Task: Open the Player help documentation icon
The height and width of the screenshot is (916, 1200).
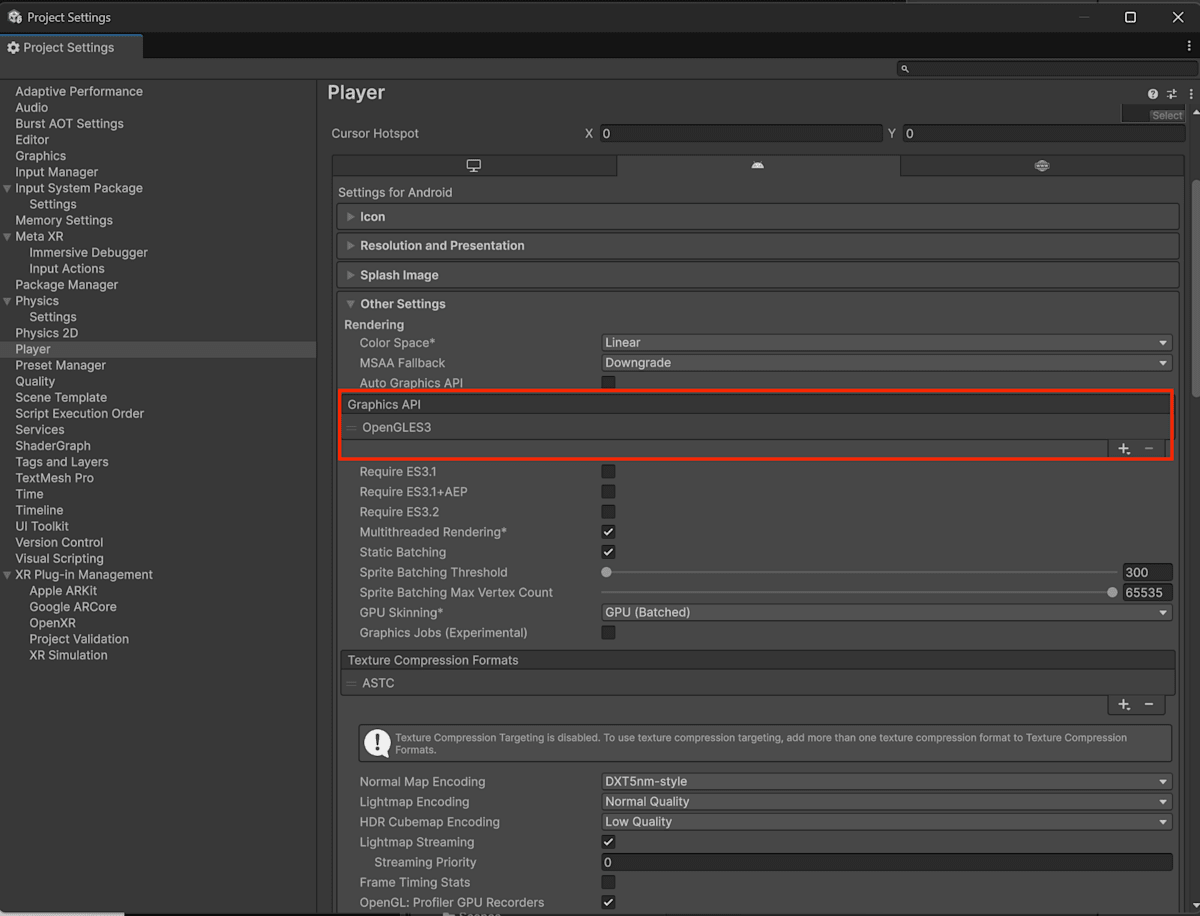Action: pos(1153,93)
